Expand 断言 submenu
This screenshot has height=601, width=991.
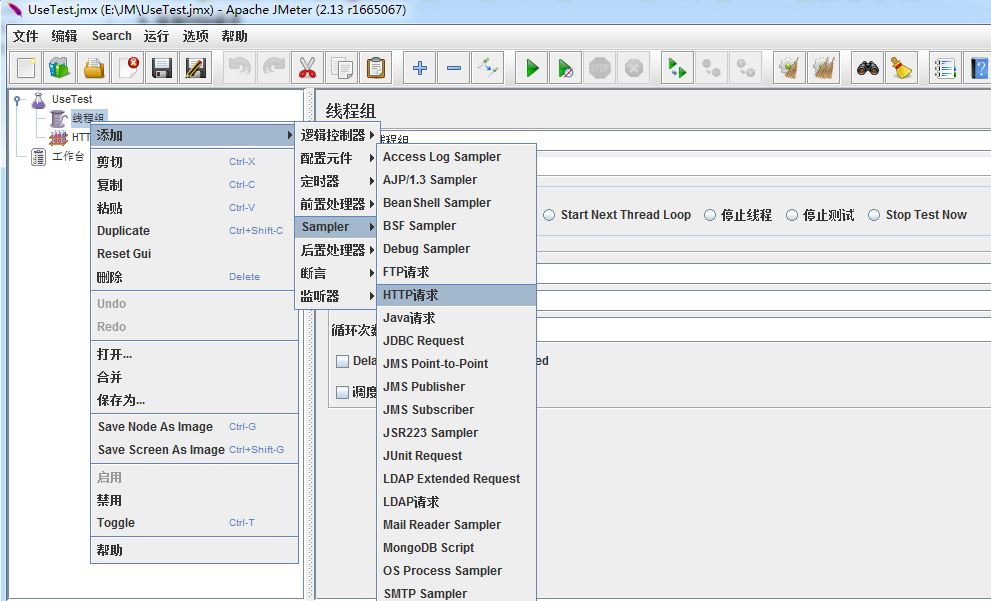337,273
